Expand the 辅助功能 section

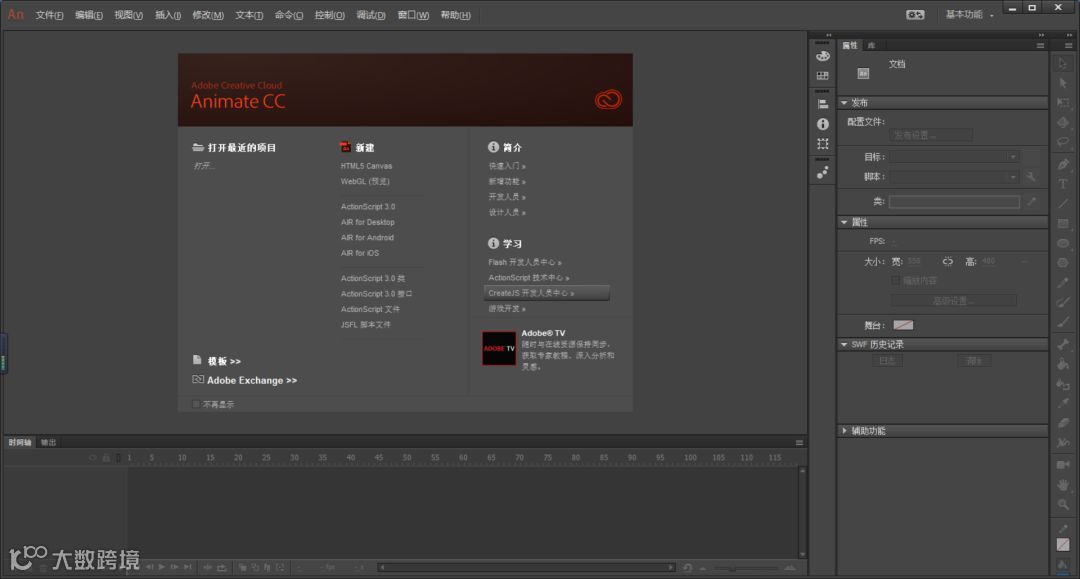coord(844,430)
